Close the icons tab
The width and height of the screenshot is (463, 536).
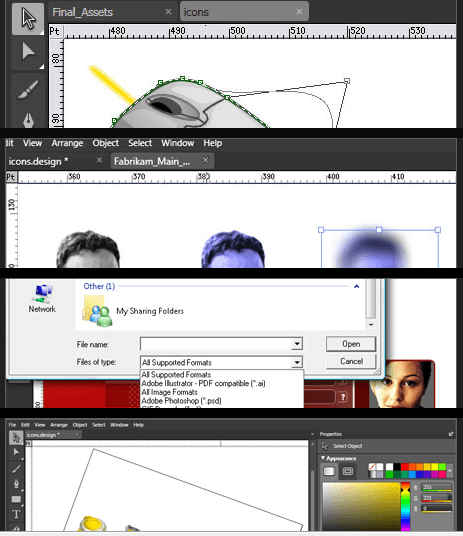[x=299, y=12]
